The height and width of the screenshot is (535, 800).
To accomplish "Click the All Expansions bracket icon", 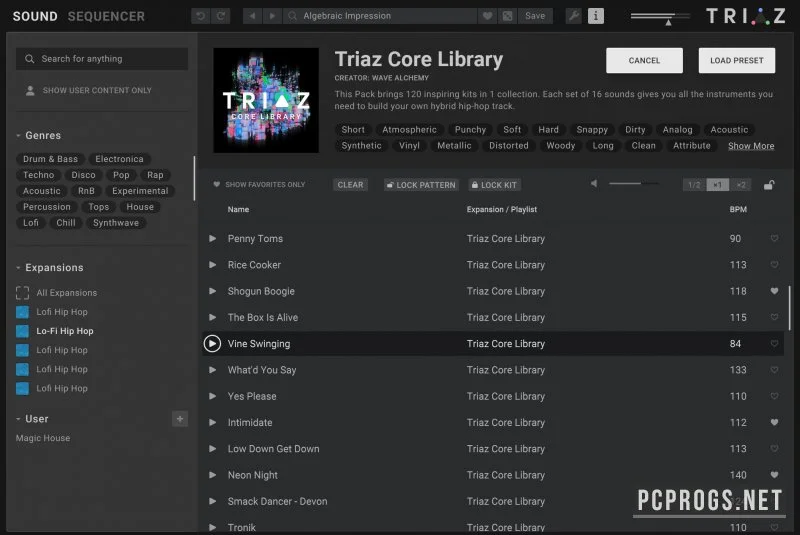I will coord(22,292).
